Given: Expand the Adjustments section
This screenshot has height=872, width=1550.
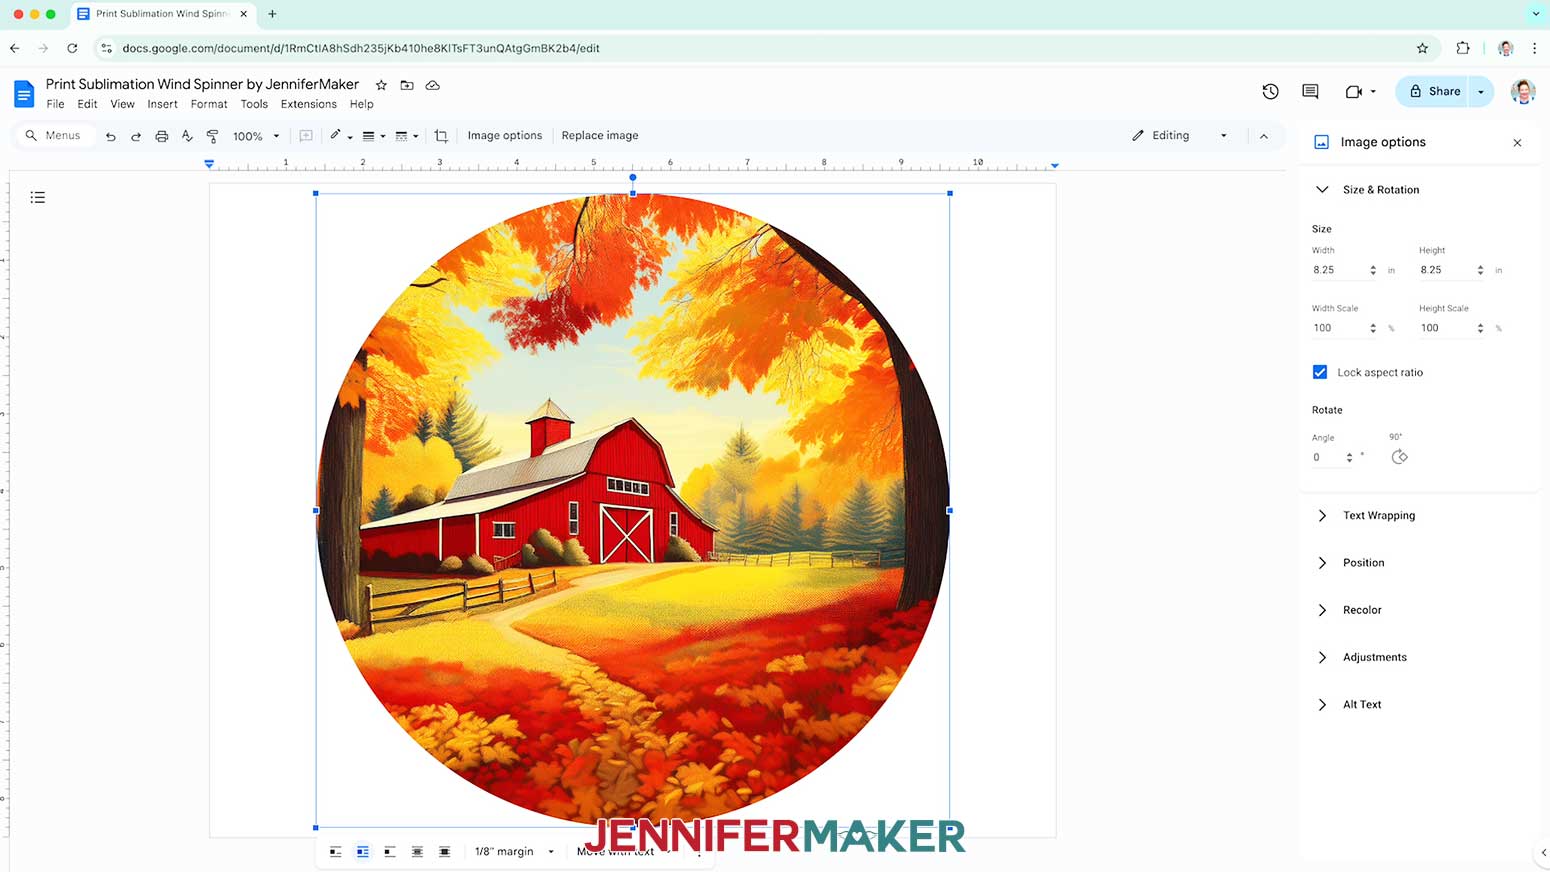Looking at the screenshot, I should pos(1322,658).
